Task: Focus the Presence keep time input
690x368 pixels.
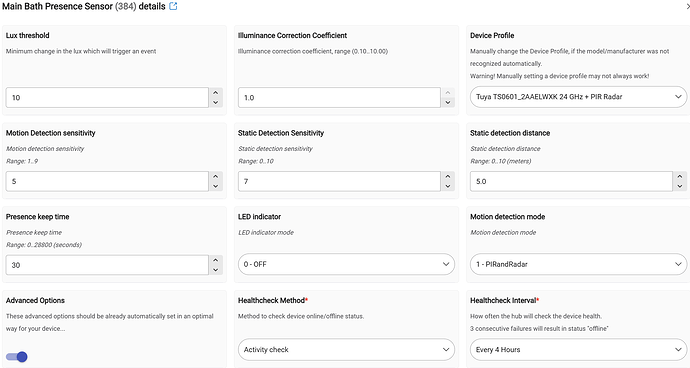Action: coord(107,265)
